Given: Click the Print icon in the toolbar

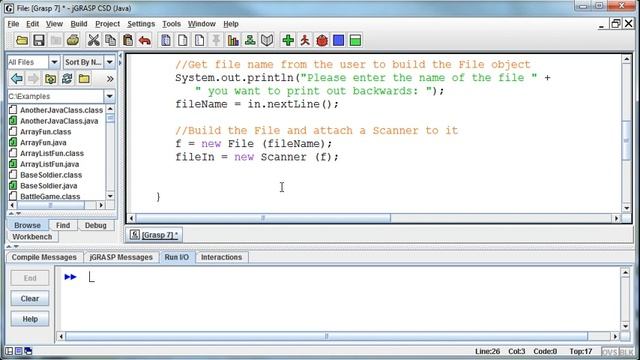Looking at the screenshot, I should coord(73,40).
